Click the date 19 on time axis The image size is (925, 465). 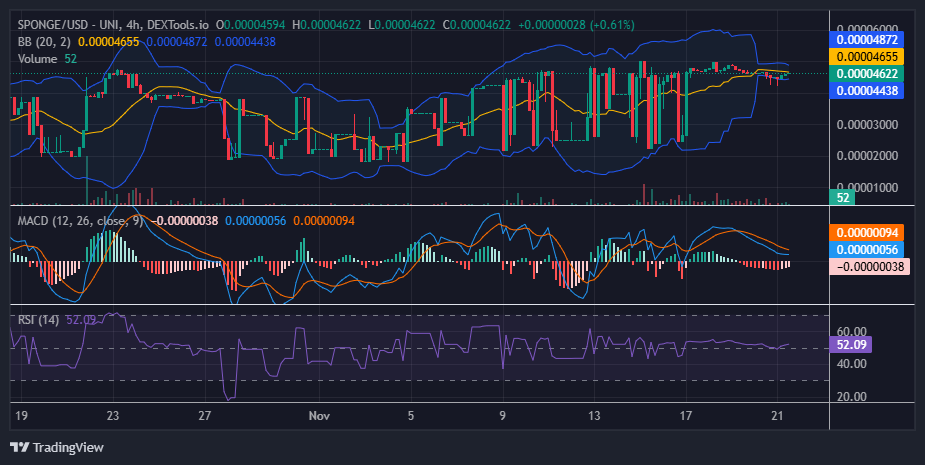point(21,415)
